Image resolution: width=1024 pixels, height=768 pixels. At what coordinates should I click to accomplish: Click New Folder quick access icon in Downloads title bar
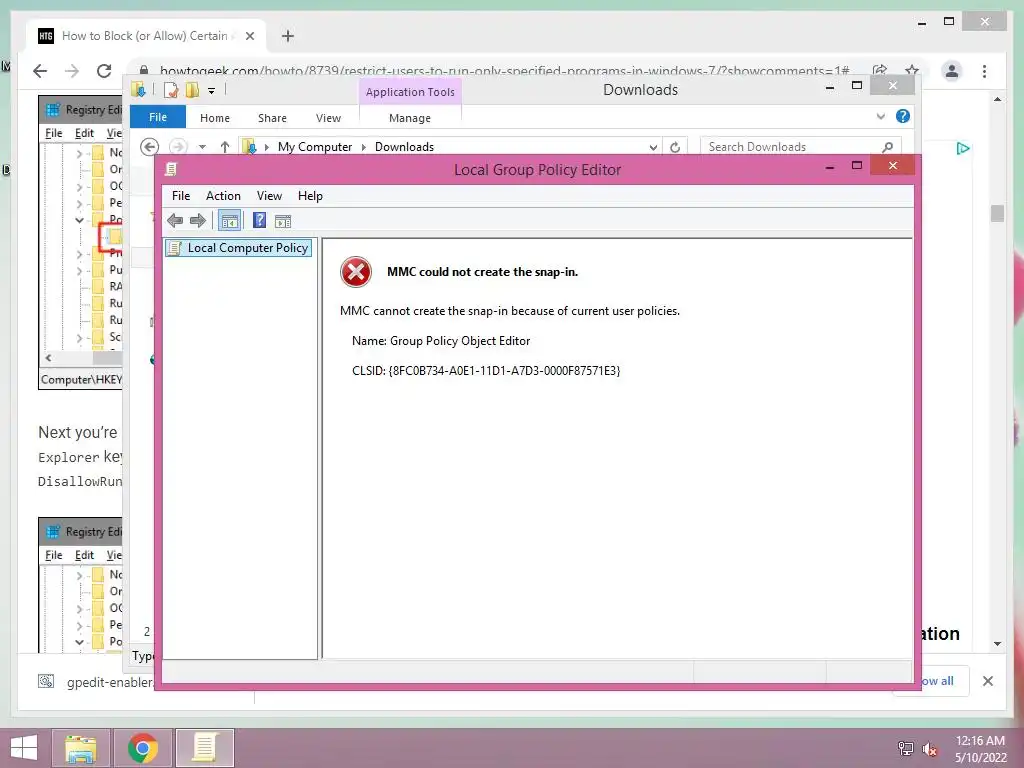(x=192, y=89)
